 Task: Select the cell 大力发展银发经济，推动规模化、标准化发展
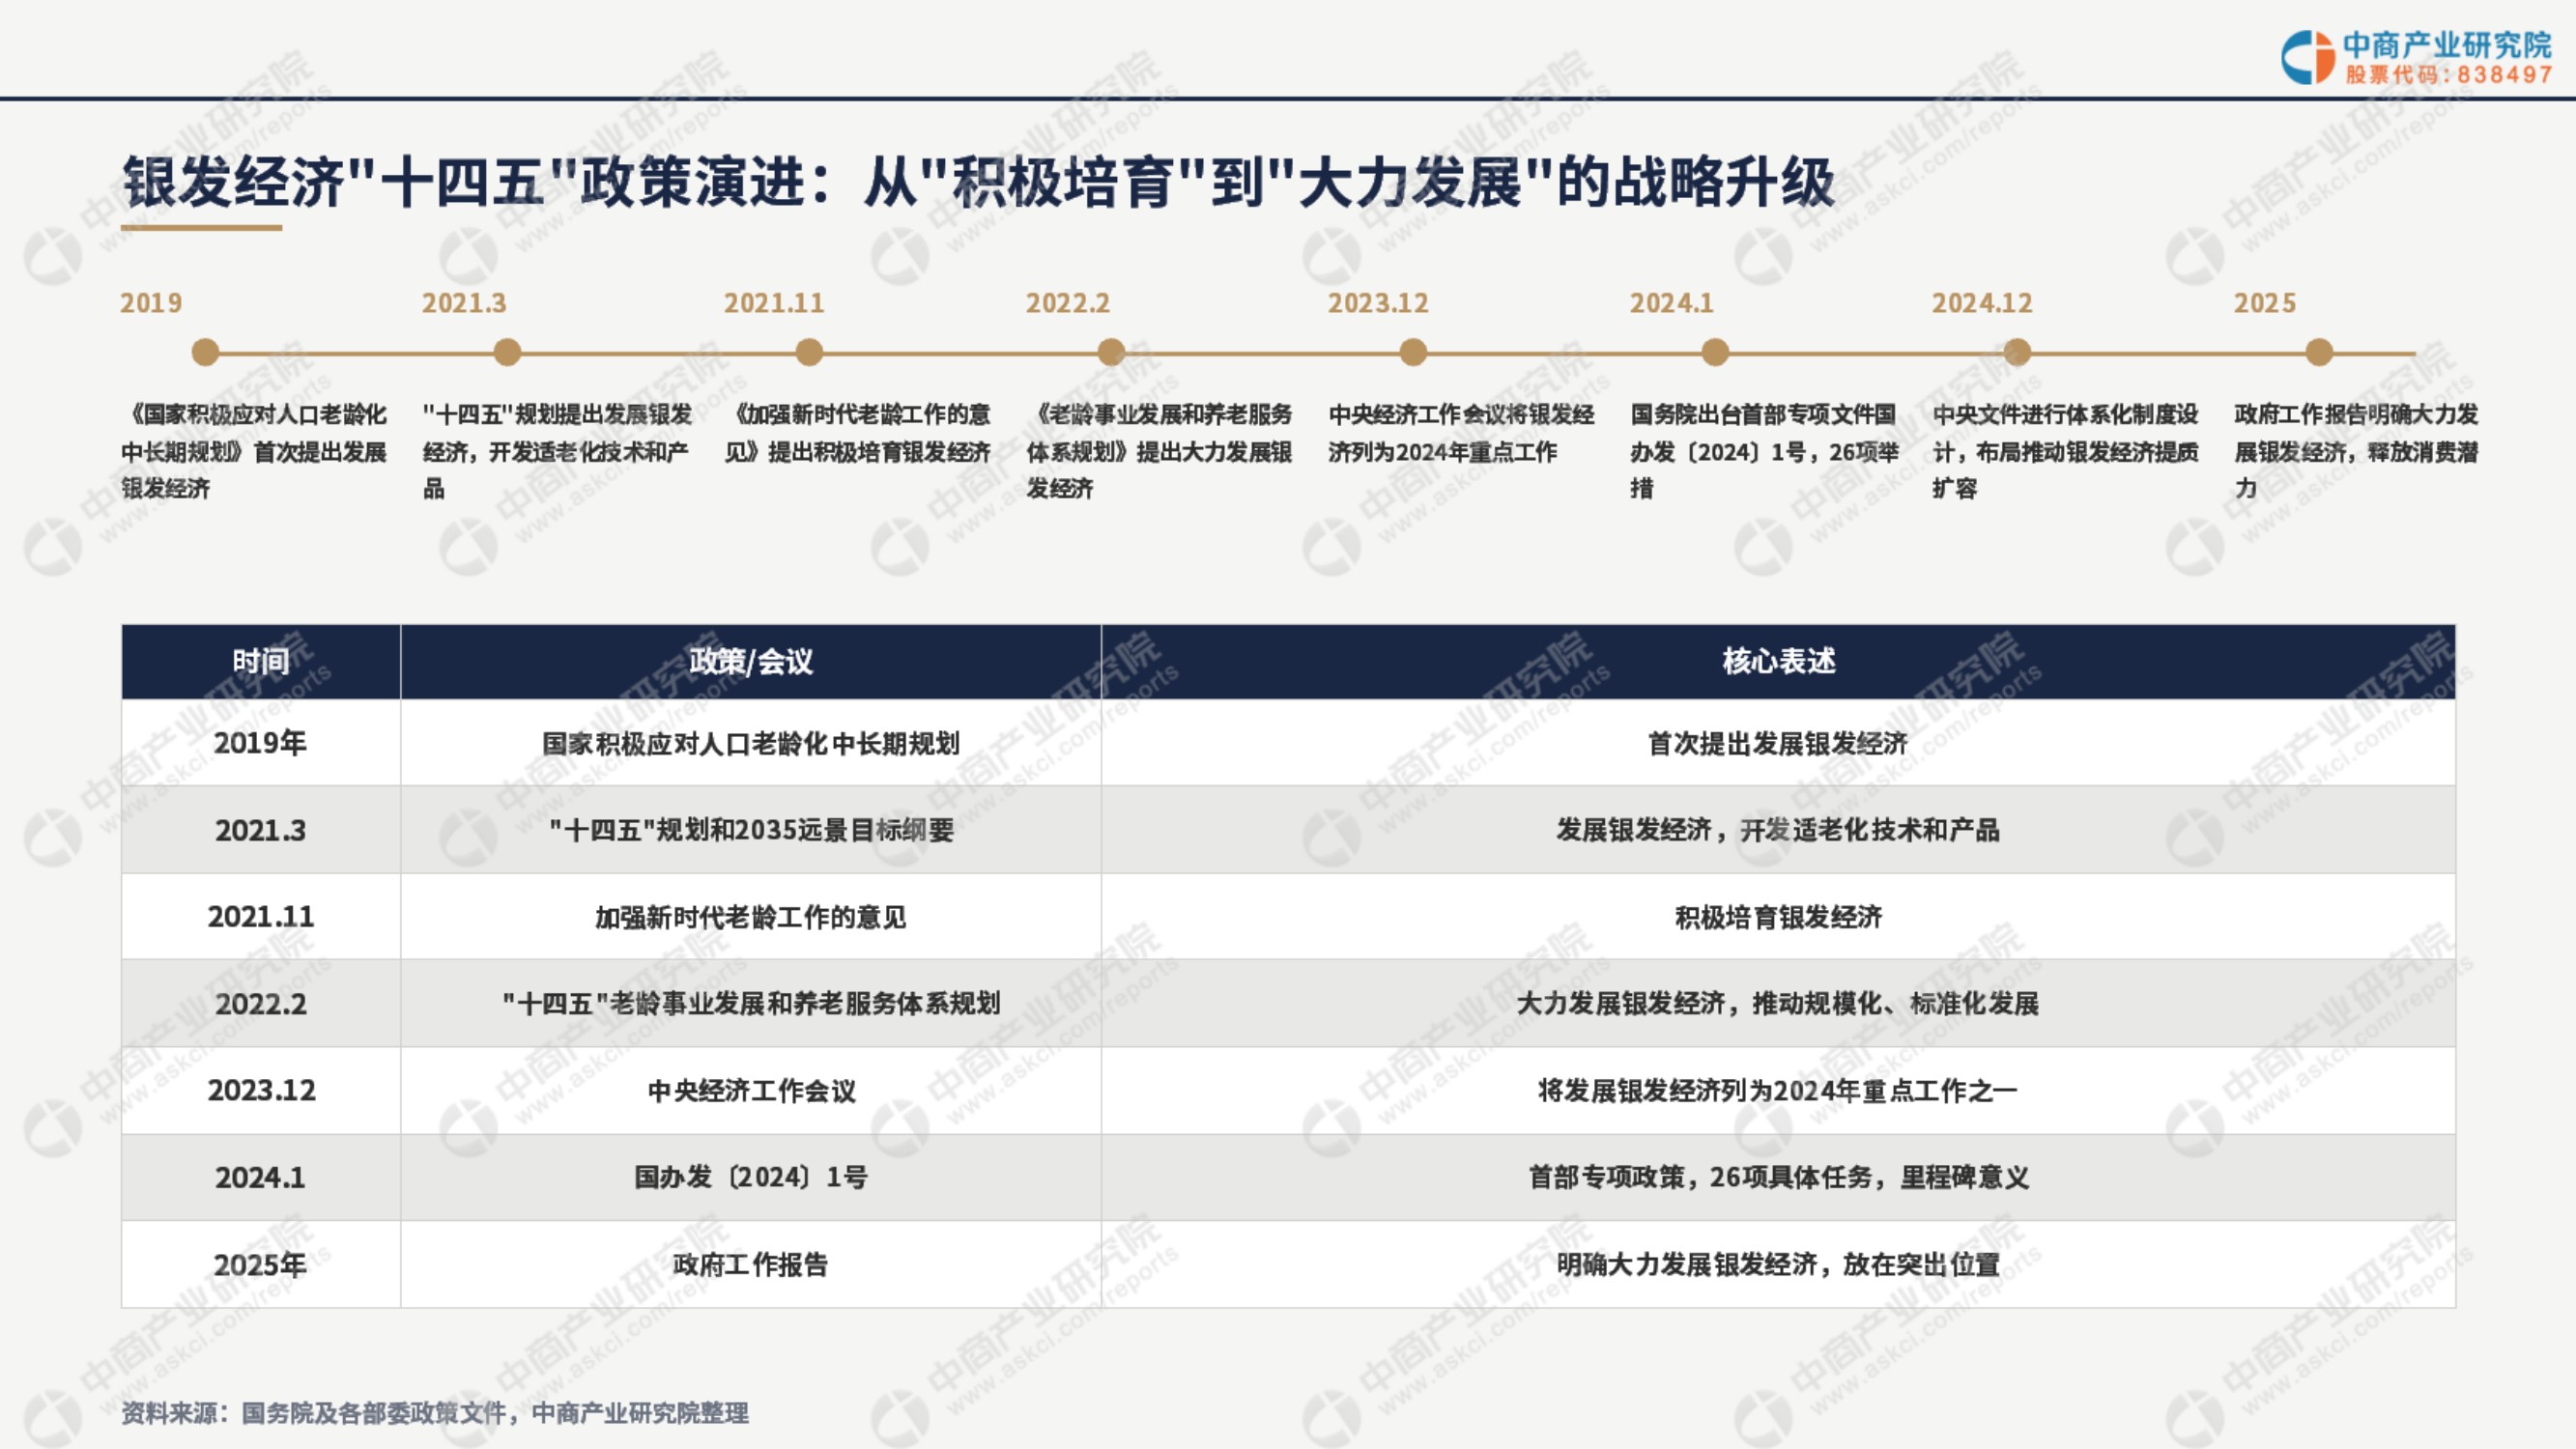1778,1003
